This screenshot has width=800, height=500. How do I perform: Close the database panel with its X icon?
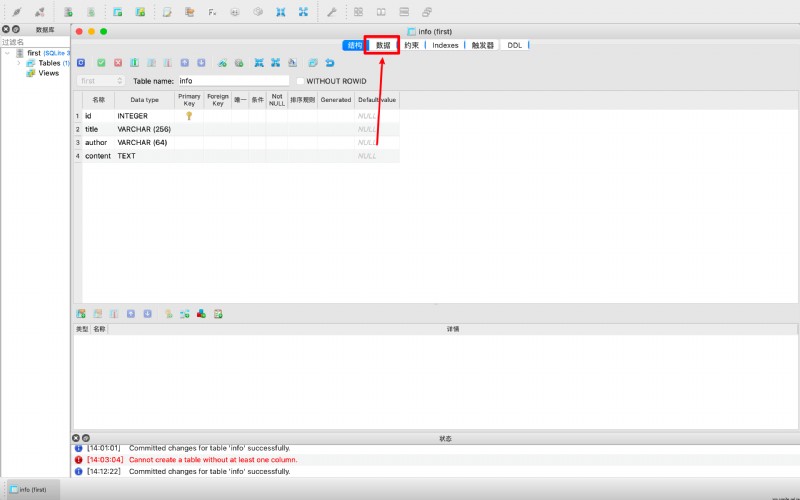point(6,30)
